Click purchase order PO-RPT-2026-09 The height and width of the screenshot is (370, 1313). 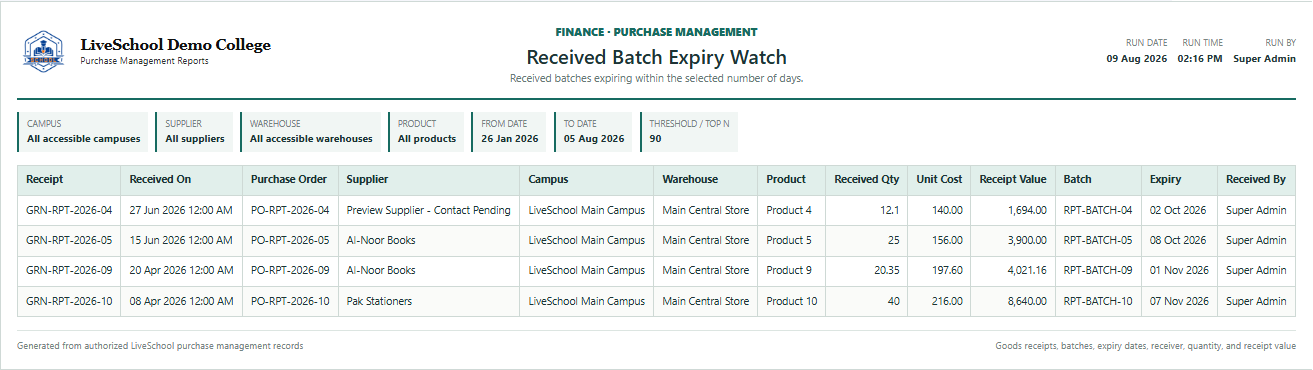(290, 271)
